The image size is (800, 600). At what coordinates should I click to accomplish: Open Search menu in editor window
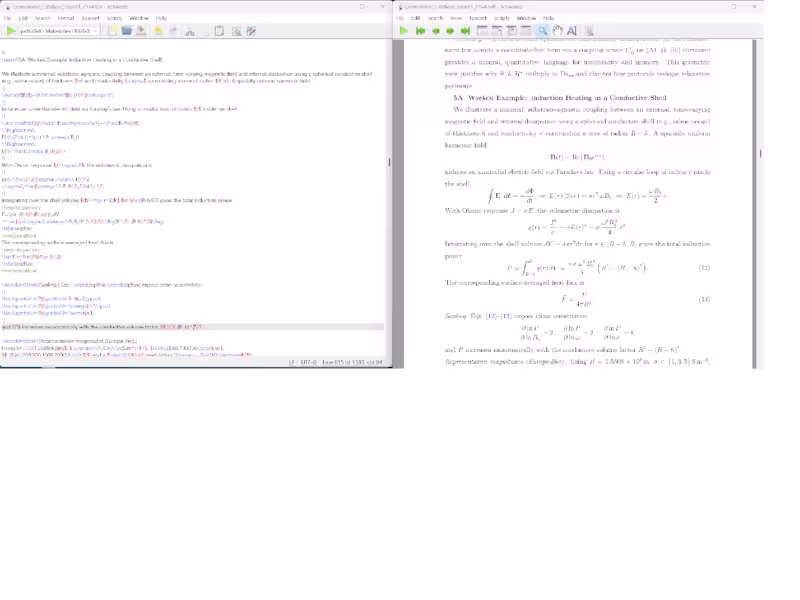point(43,18)
